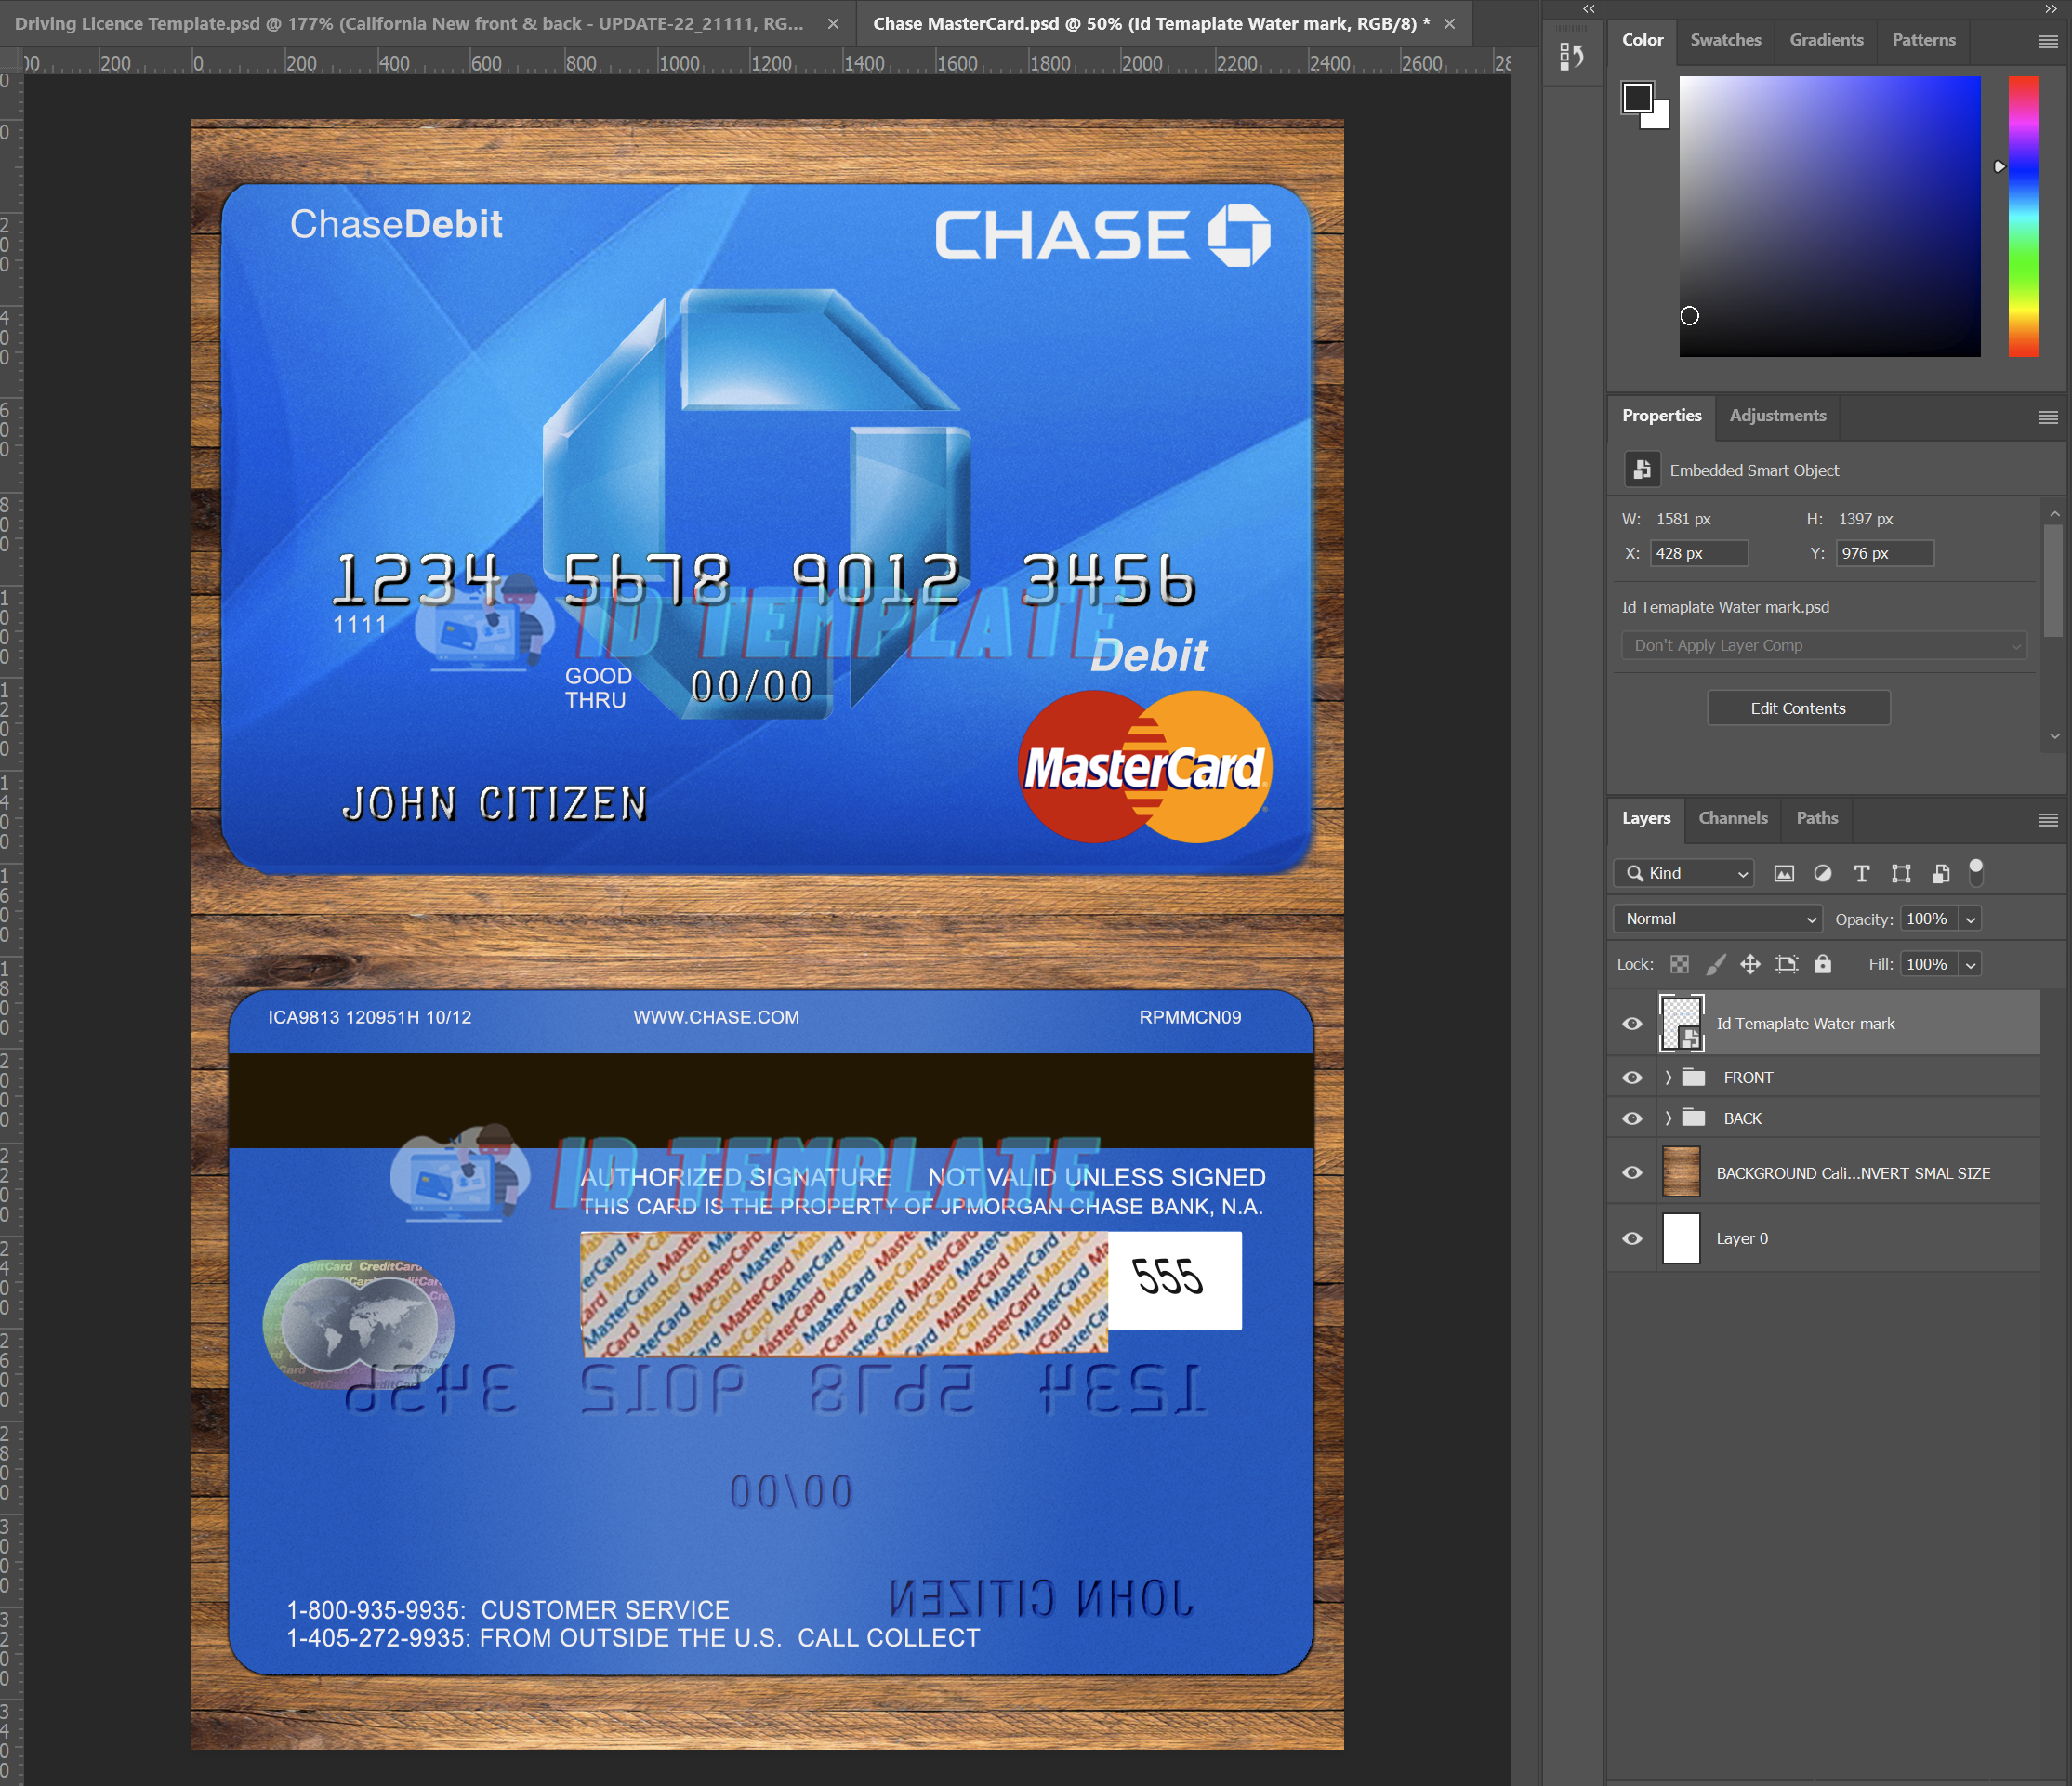
Task: Lock transparent pixels icon
Action: (x=1679, y=964)
